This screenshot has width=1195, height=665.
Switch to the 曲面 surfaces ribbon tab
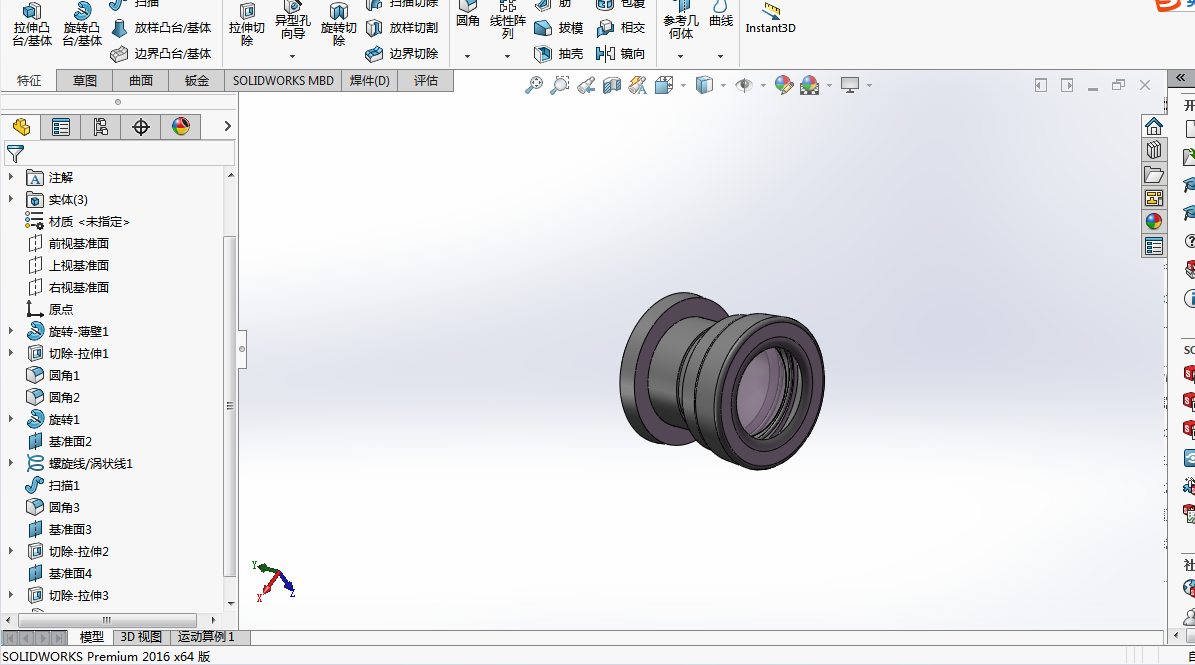140,81
